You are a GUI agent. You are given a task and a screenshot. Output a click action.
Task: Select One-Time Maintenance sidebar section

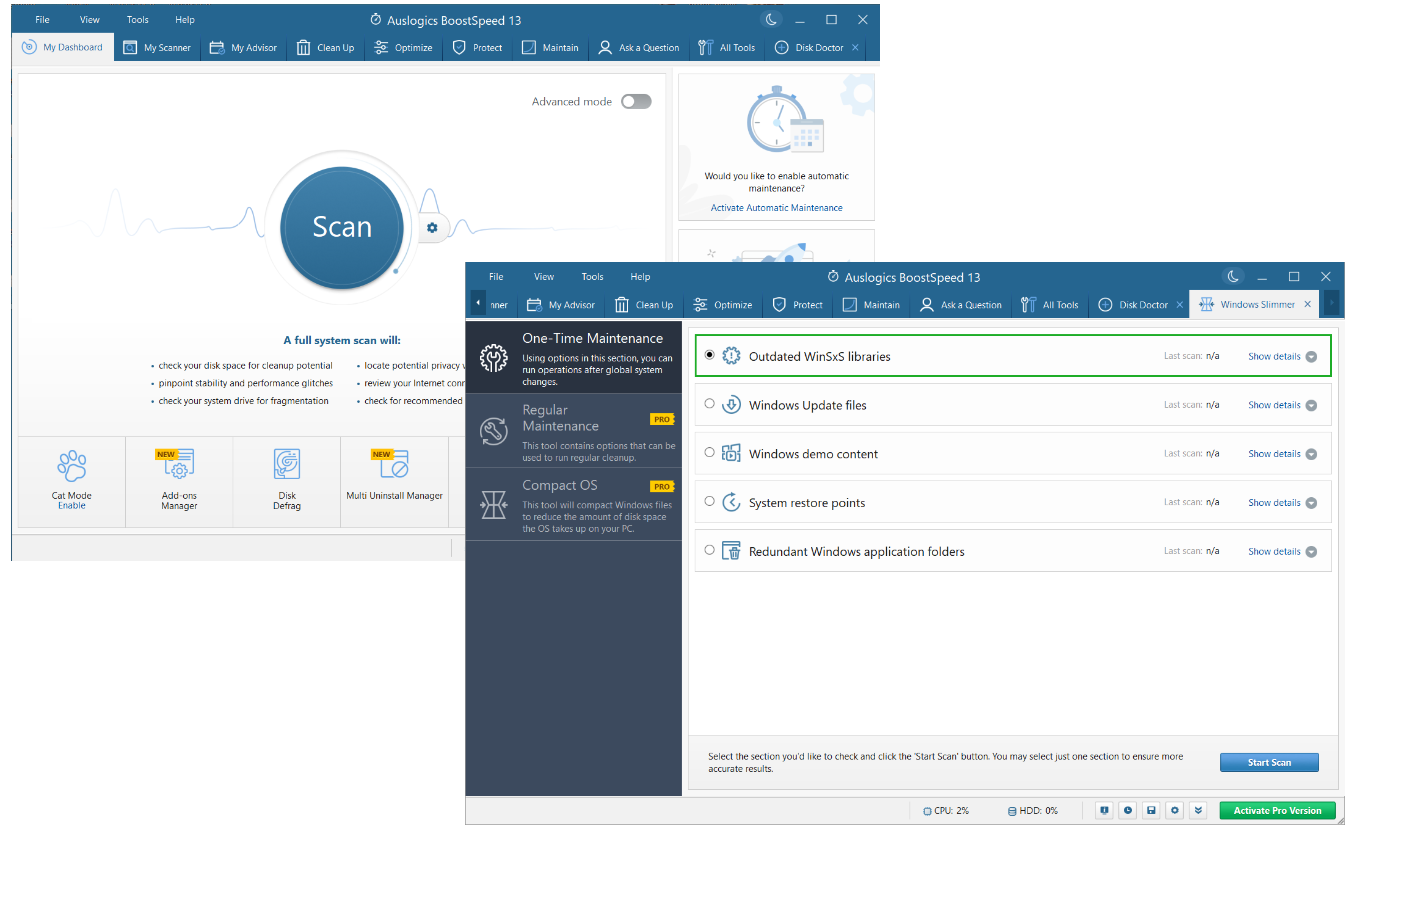[574, 358]
